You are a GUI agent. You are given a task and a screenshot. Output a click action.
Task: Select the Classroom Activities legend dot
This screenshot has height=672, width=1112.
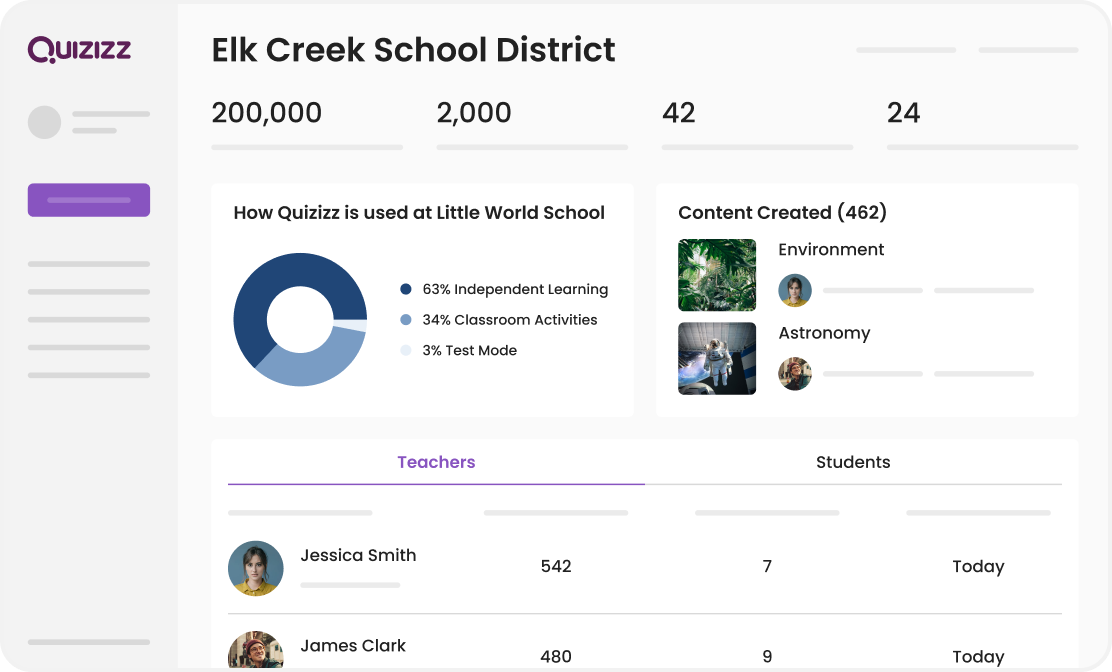point(405,320)
